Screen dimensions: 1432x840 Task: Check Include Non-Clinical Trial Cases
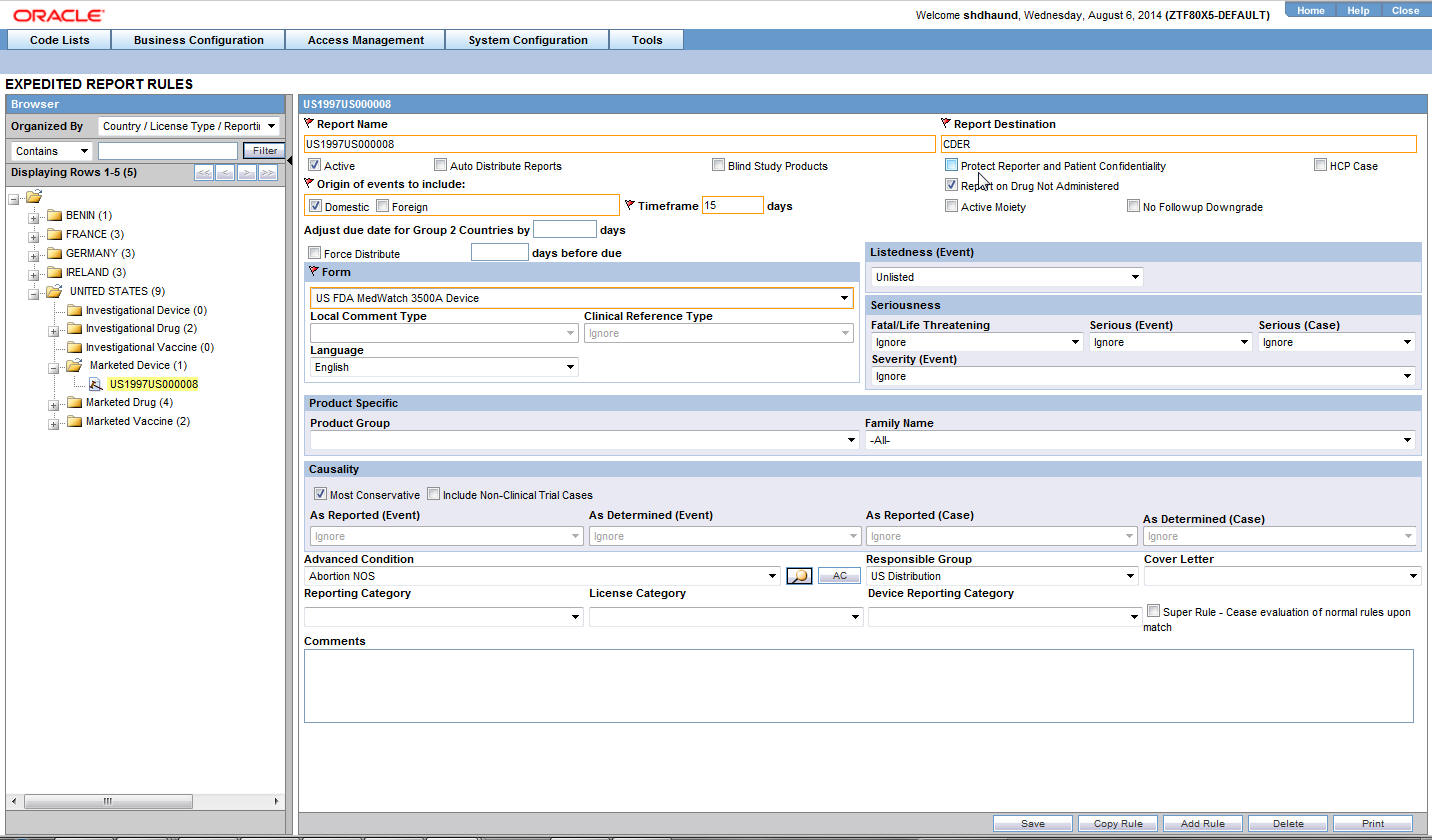tap(433, 494)
